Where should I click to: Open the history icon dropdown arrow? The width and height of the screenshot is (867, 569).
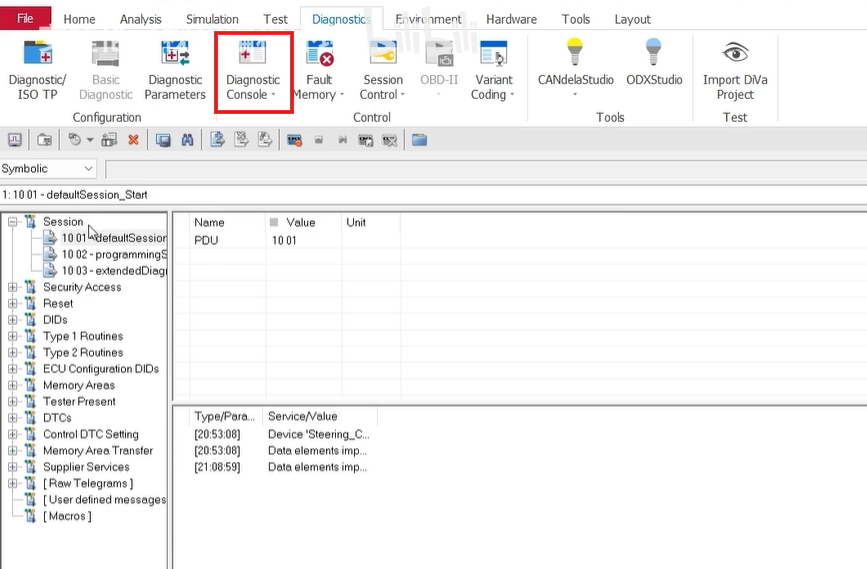click(90, 140)
